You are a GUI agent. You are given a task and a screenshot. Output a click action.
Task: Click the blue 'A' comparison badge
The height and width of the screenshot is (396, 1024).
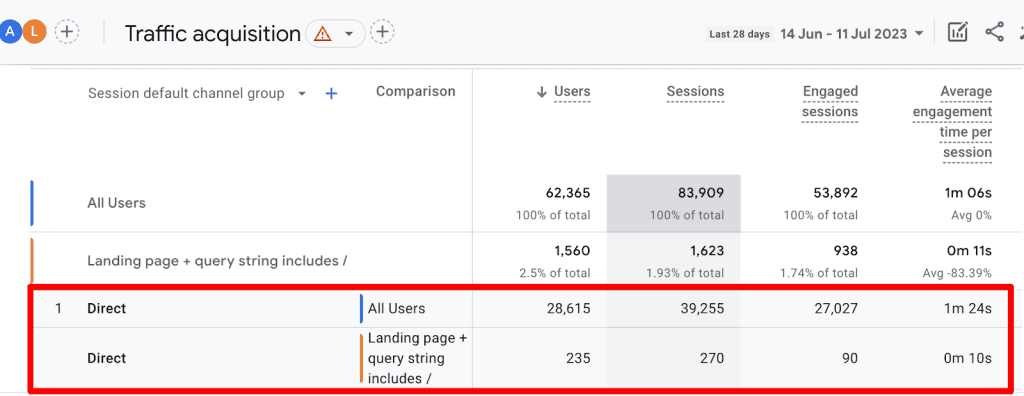pos(10,31)
